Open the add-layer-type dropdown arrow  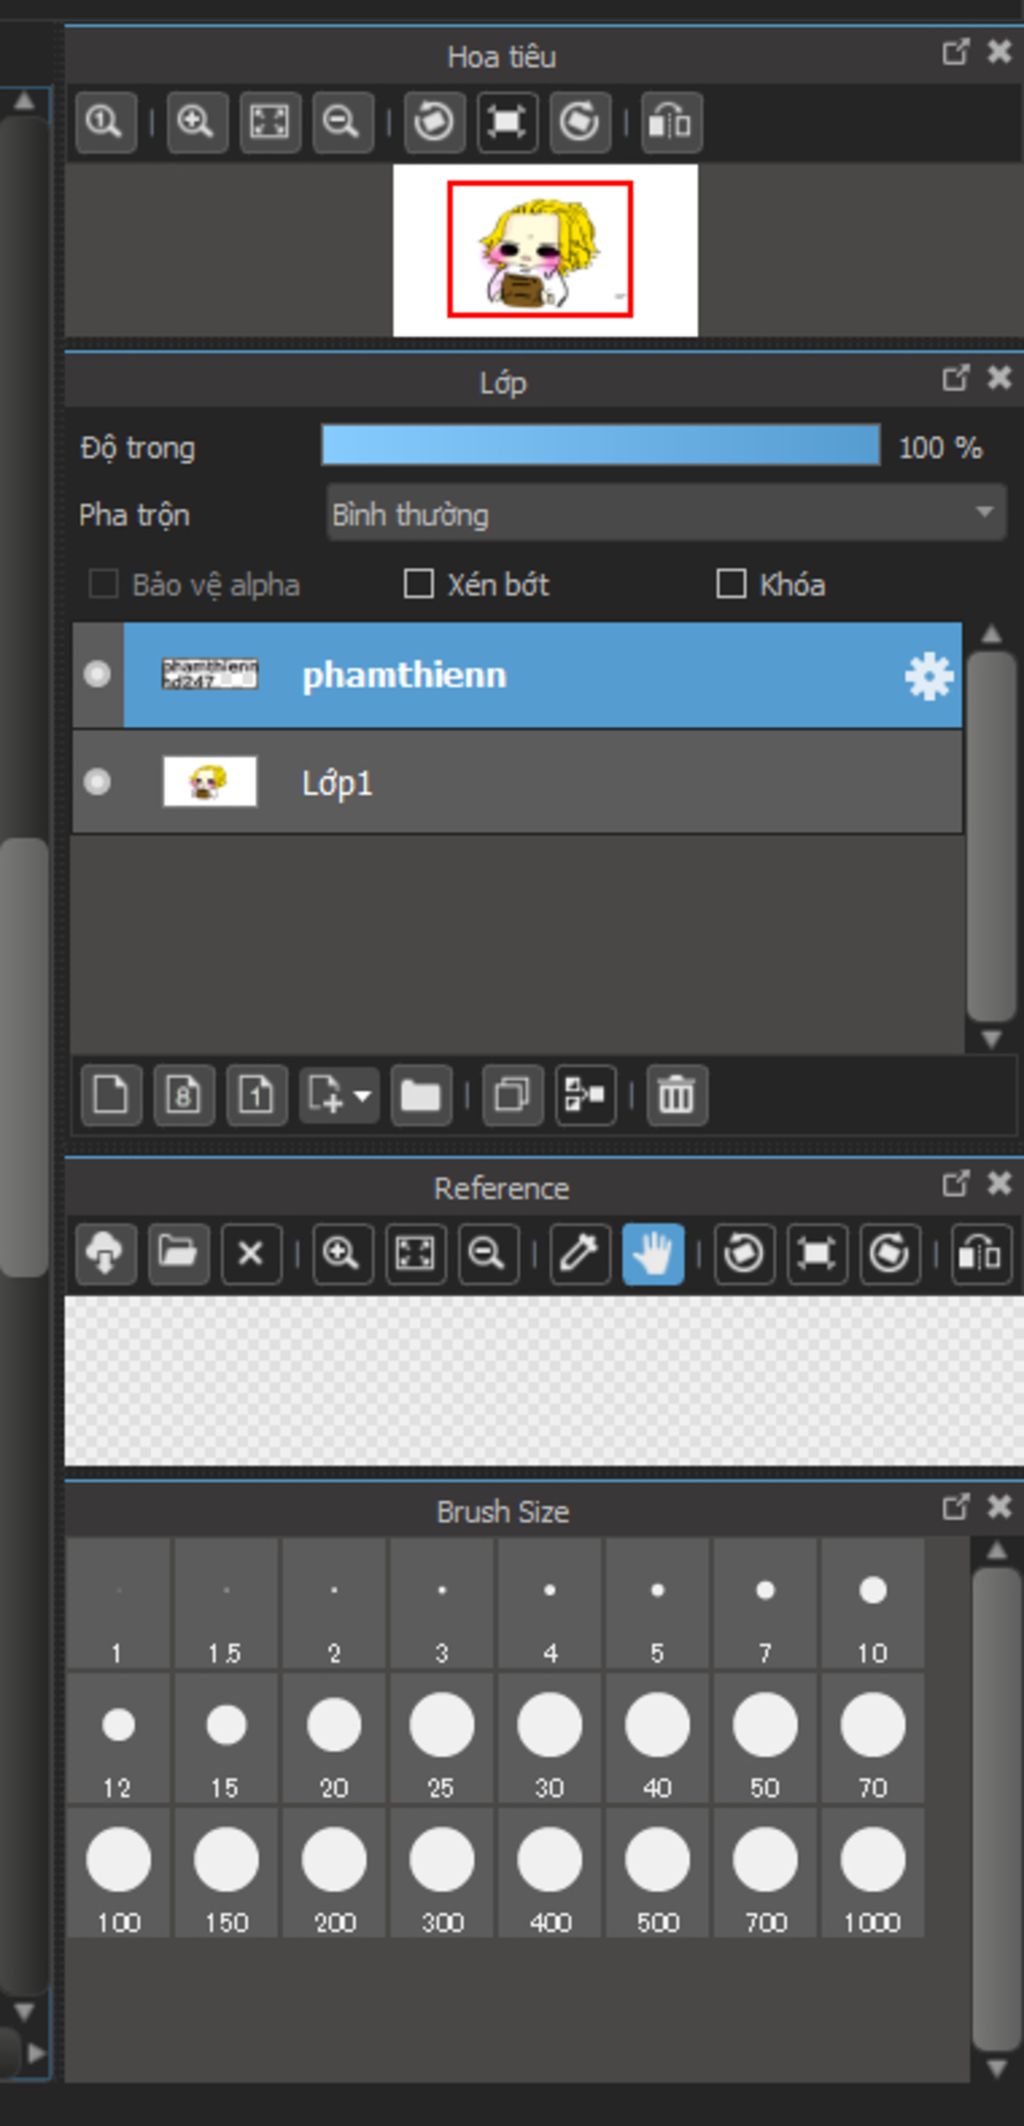363,1096
